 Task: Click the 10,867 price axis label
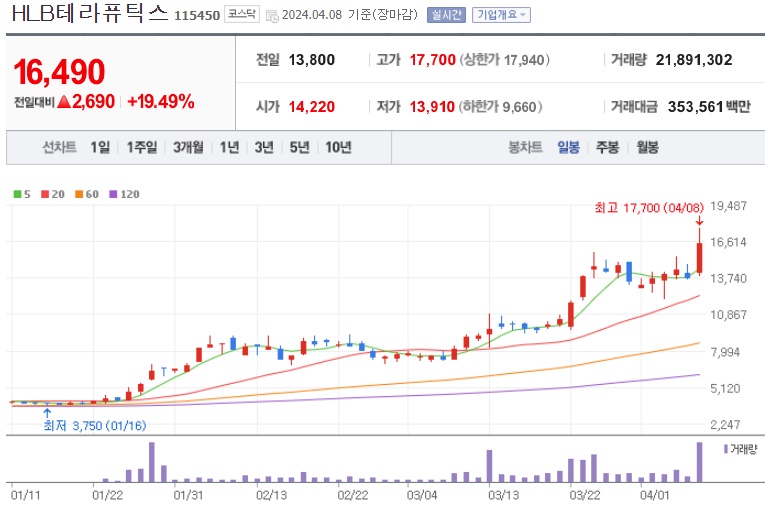tap(728, 315)
